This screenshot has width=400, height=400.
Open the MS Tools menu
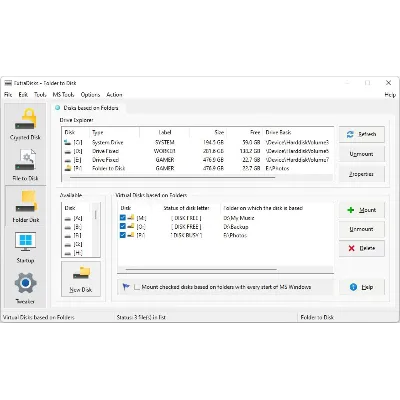[x=63, y=95]
